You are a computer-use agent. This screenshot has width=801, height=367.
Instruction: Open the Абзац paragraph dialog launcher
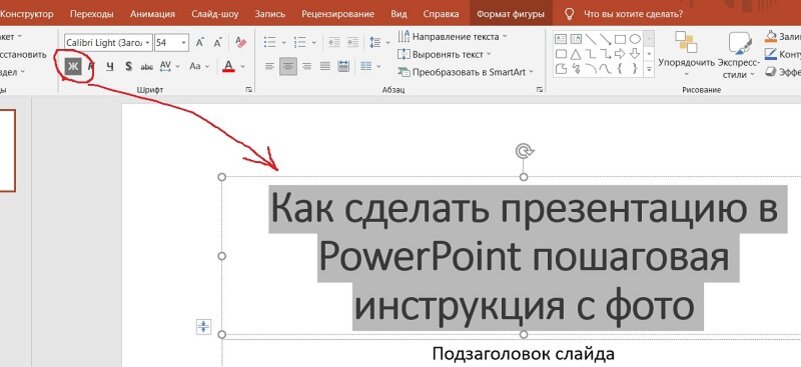[539, 90]
